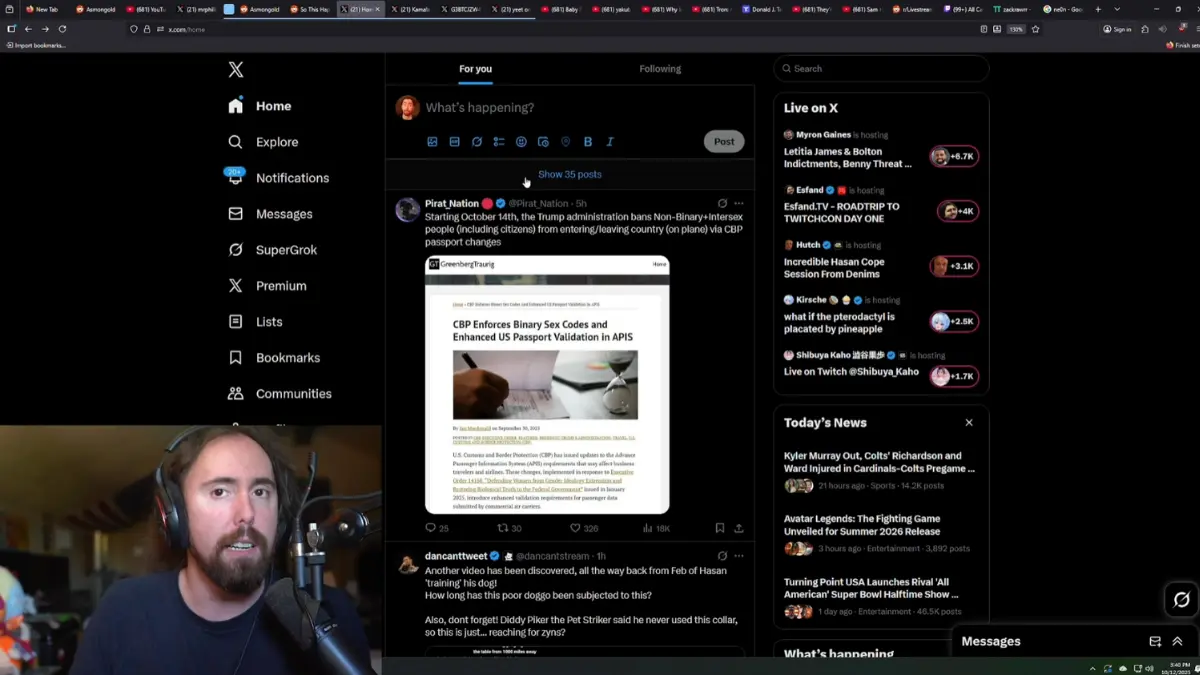
Task: Open Pirat_Nation profile avatar
Action: (x=408, y=209)
